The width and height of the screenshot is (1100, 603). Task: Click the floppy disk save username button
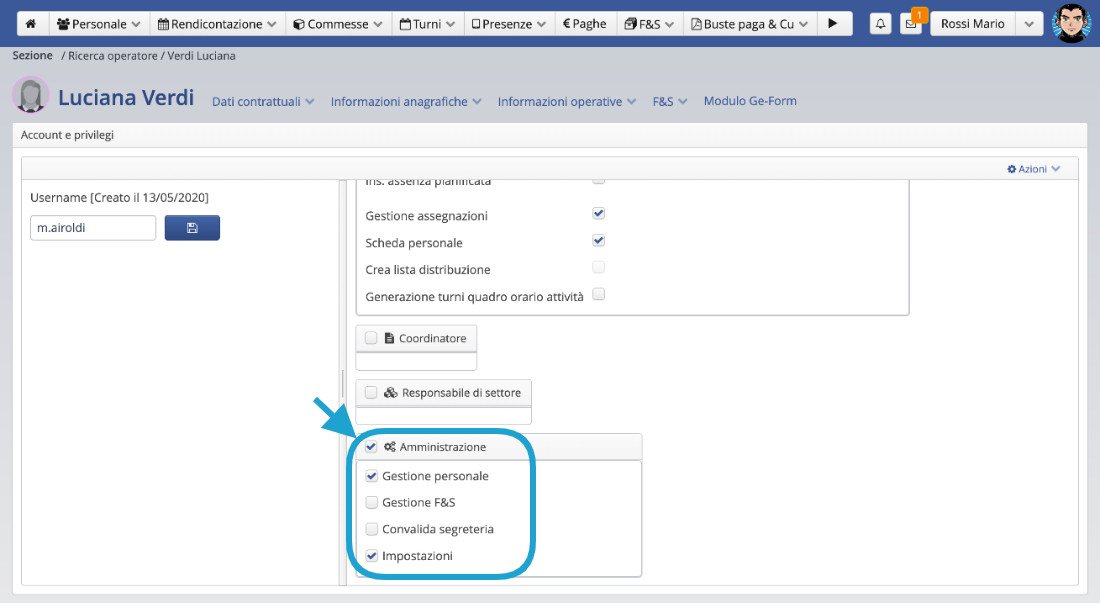point(192,228)
